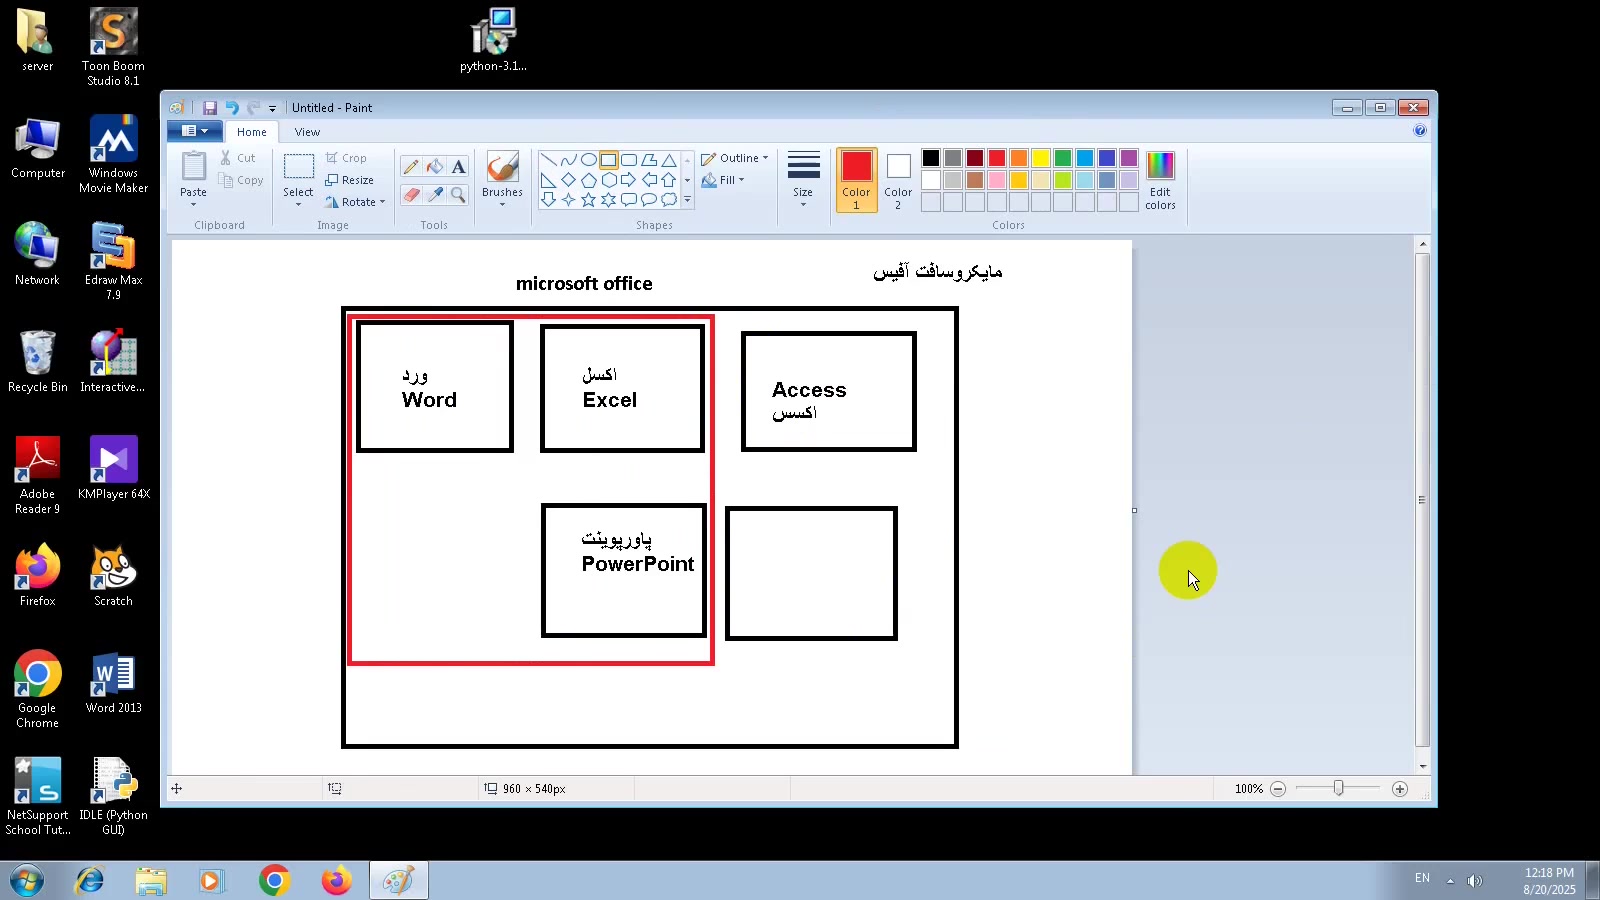
Task: Choose the Cloud callout shape
Action: point(668,200)
